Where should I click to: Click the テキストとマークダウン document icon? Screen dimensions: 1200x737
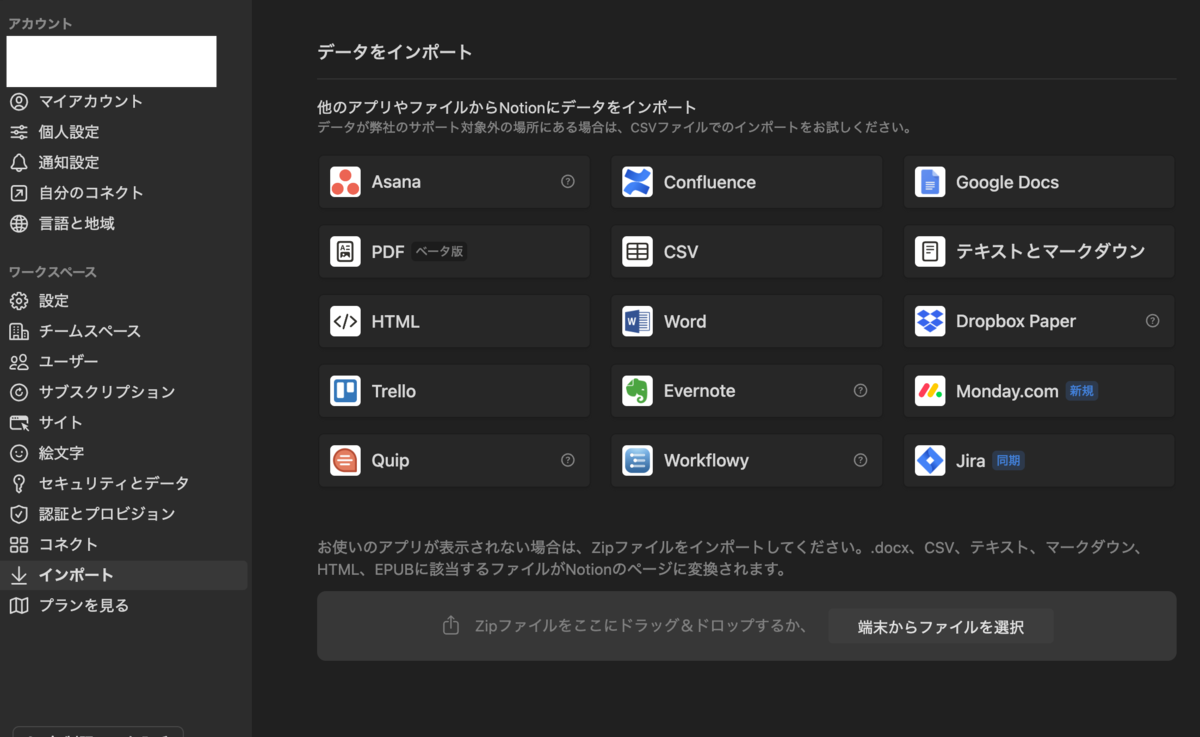pos(930,252)
